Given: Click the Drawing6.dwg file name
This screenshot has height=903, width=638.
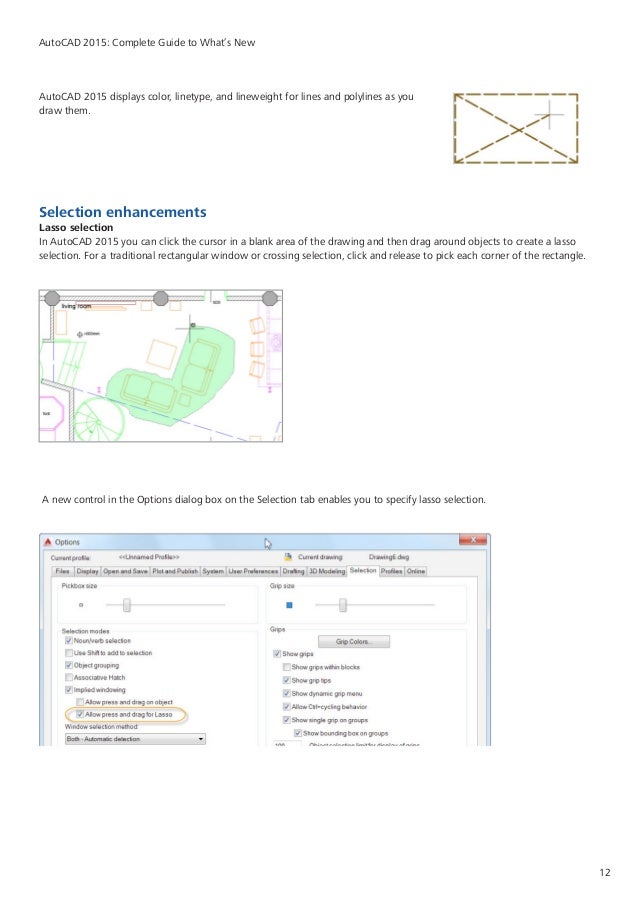Looking at the screenshot, I should tap(389, 557).
